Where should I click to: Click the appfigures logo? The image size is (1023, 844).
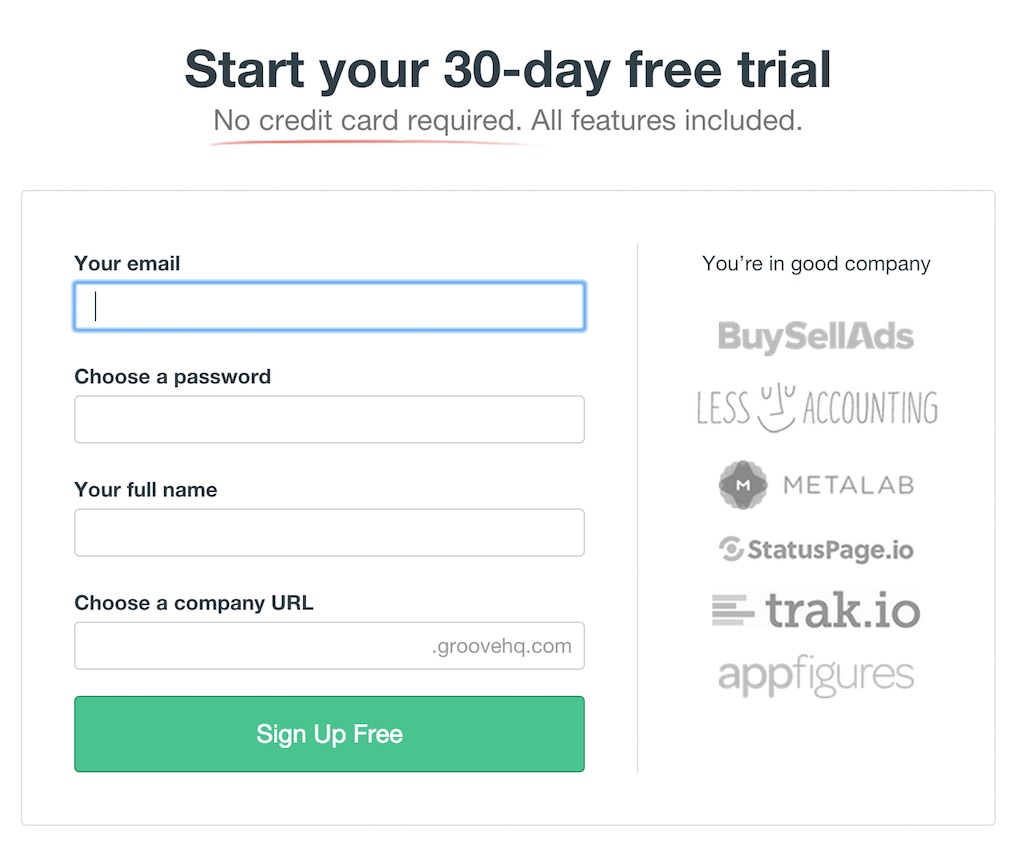(816, 676)
